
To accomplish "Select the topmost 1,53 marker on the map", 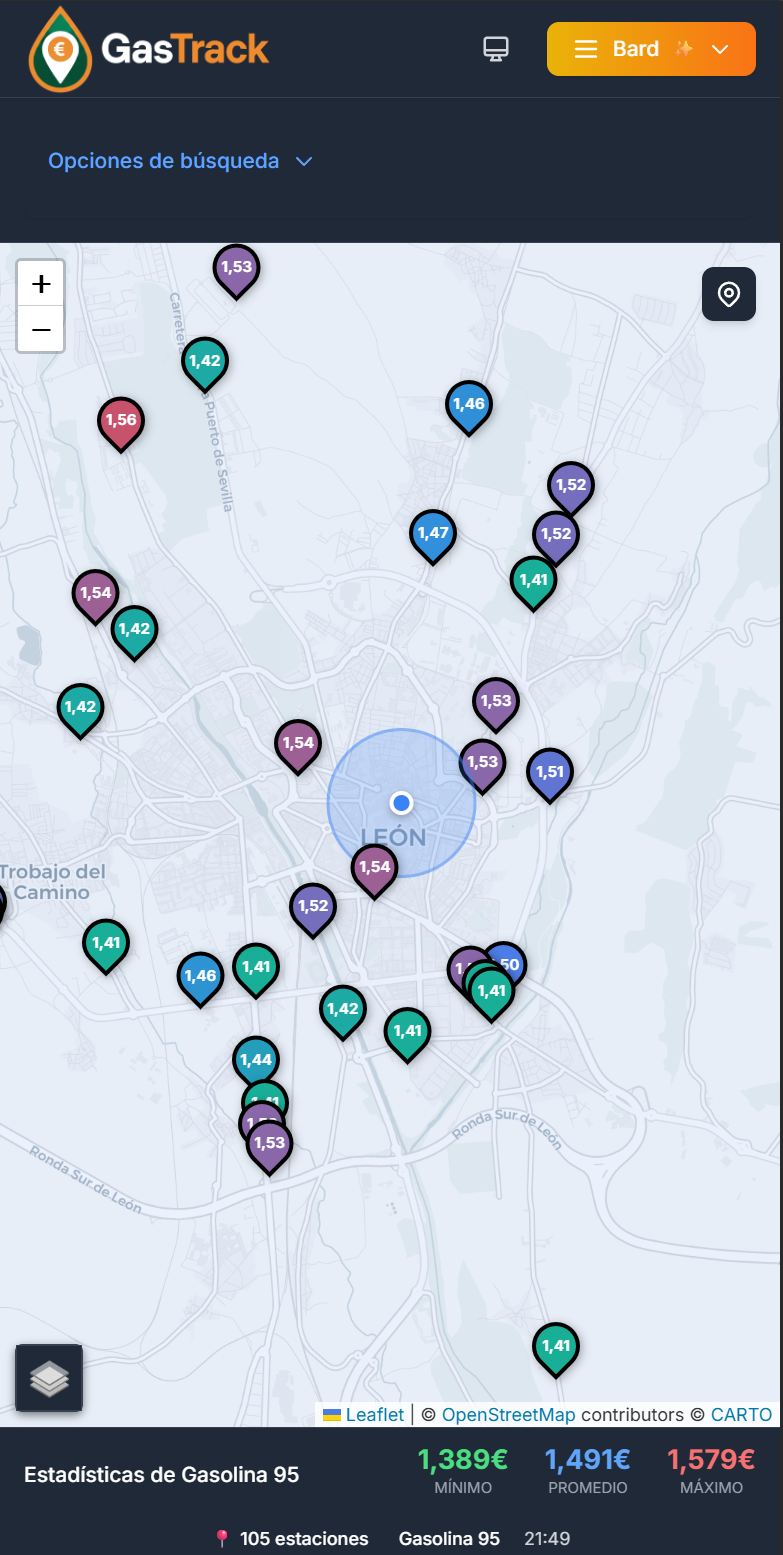I will point(237,270).
